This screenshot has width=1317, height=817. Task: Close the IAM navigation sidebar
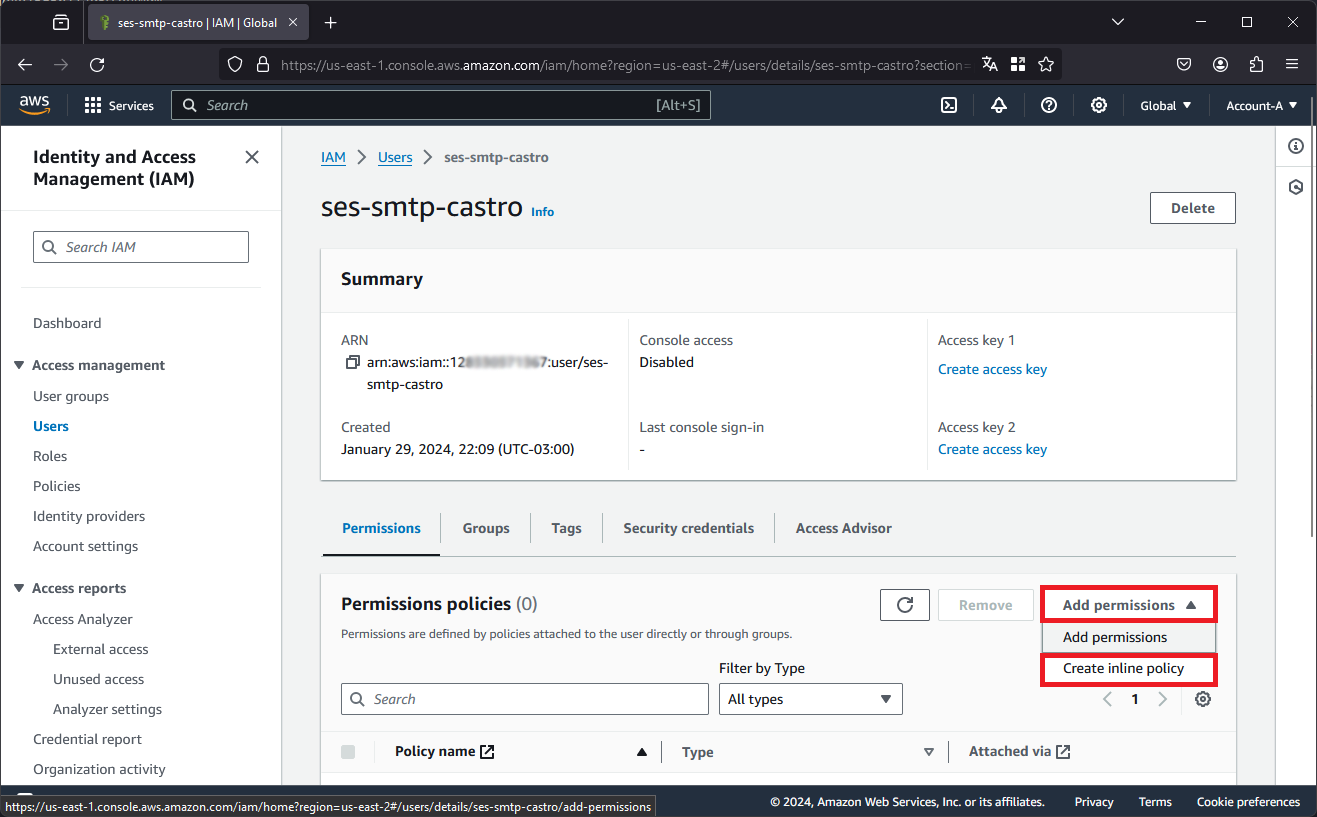252,157
